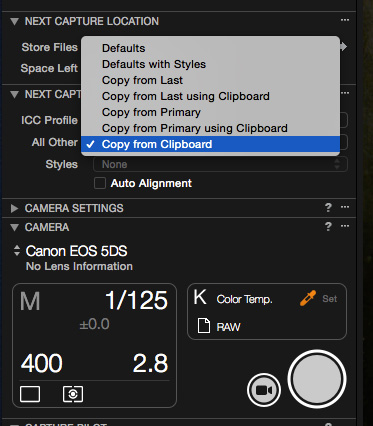Switch camera using Canon EOS 5DS selector arrows
The image size is (373, 426).
click(17, 250)
